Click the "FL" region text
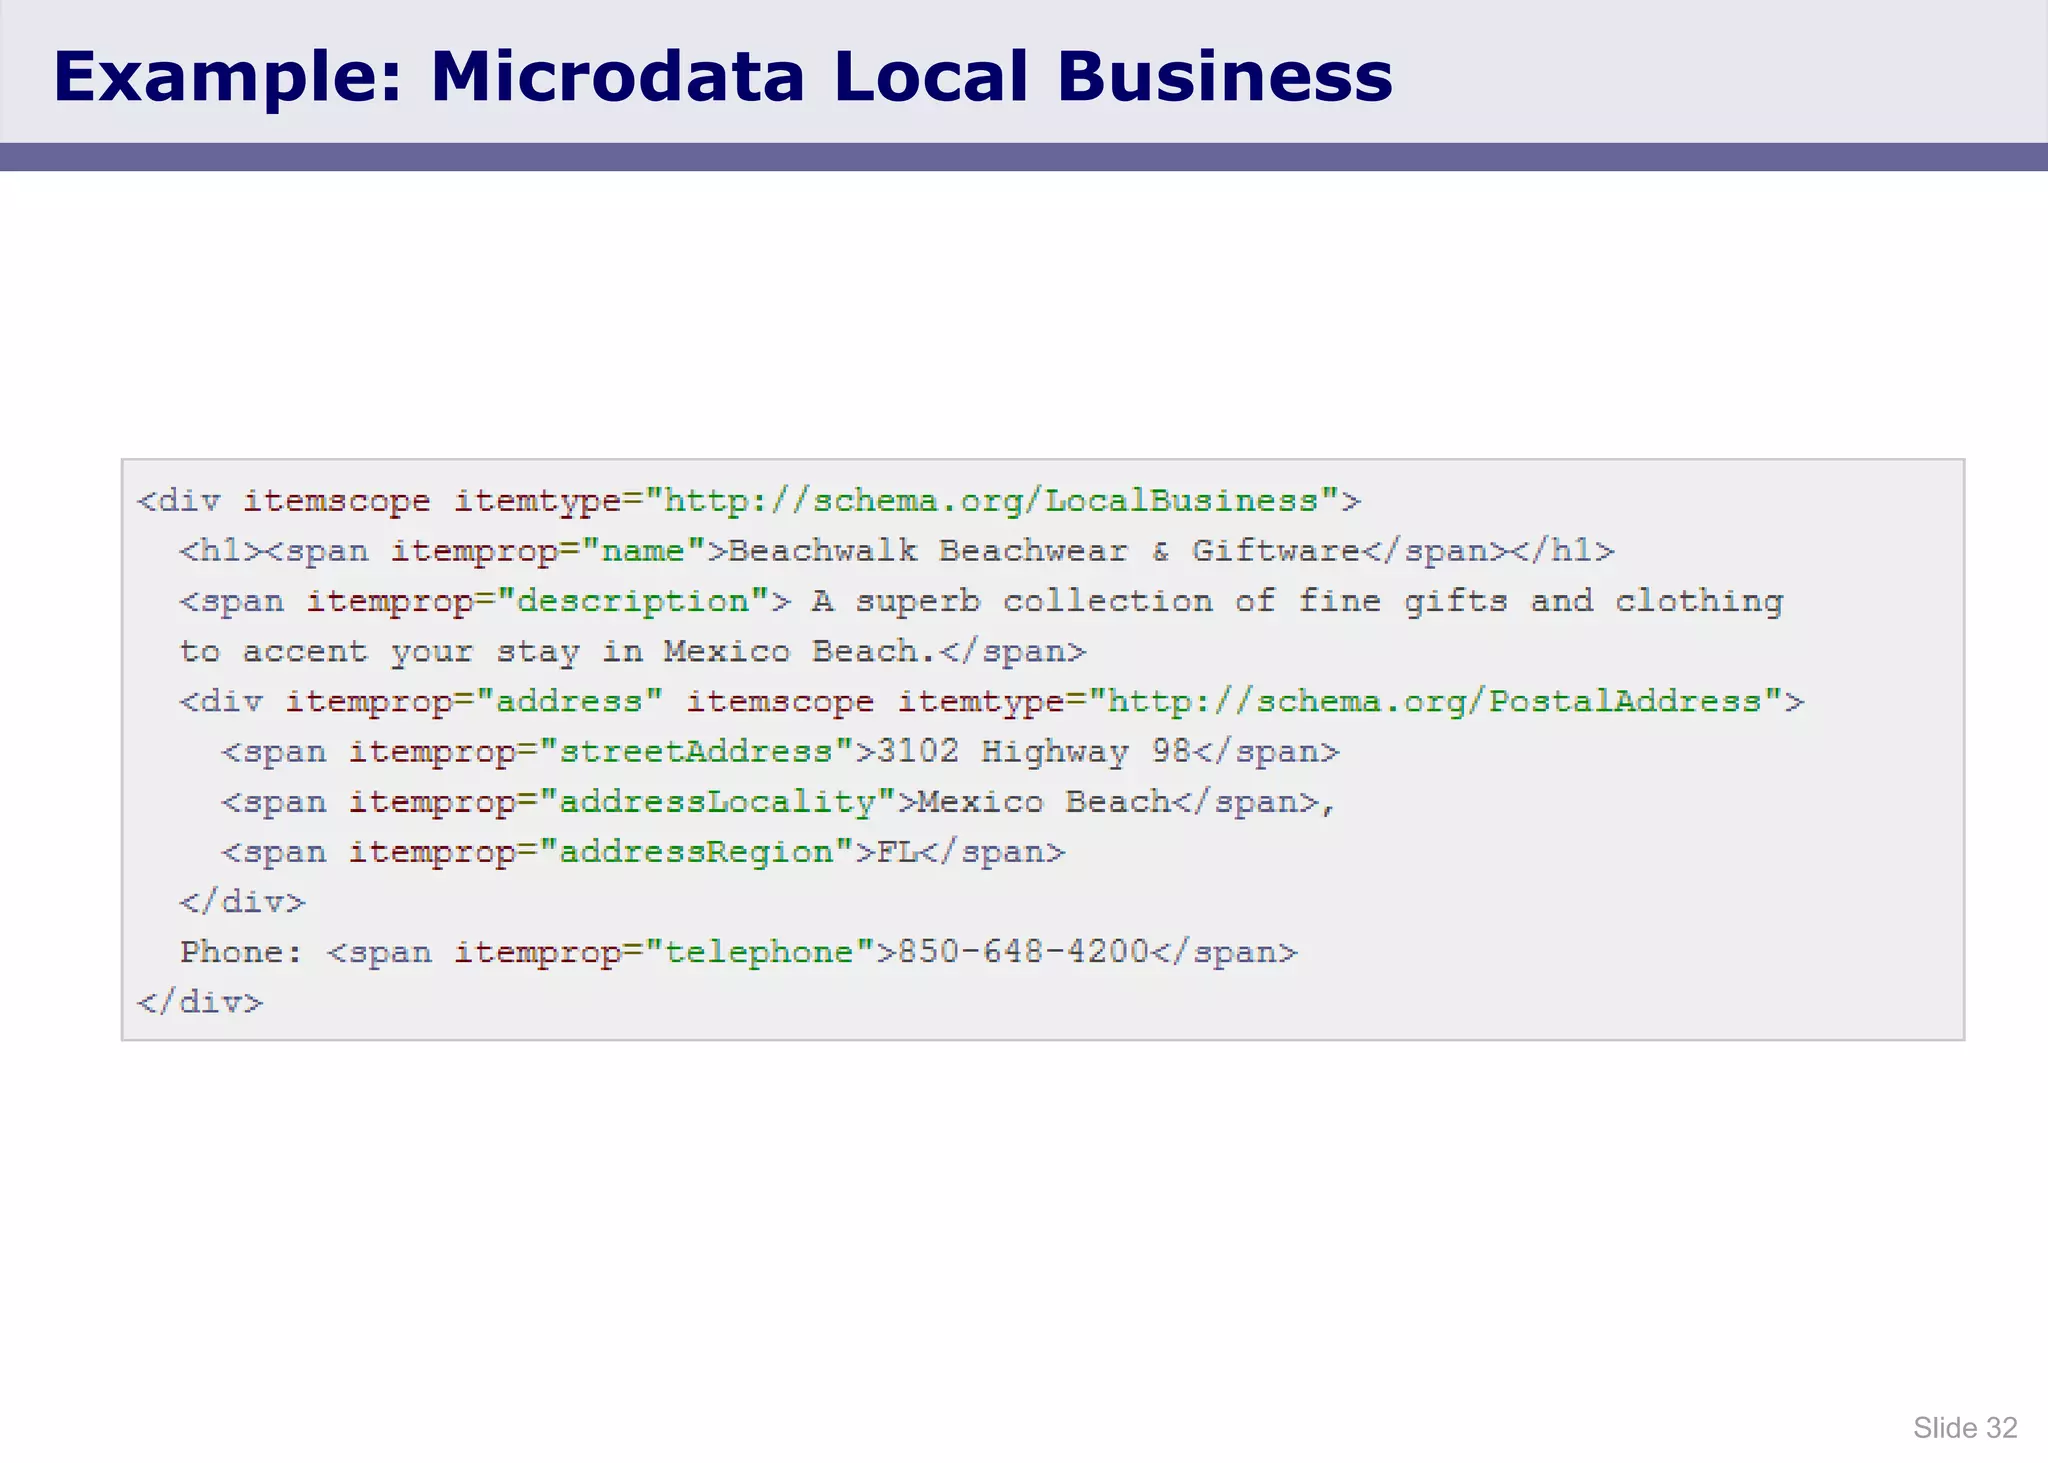The image size is (2048, 1463). pos(897,851)
